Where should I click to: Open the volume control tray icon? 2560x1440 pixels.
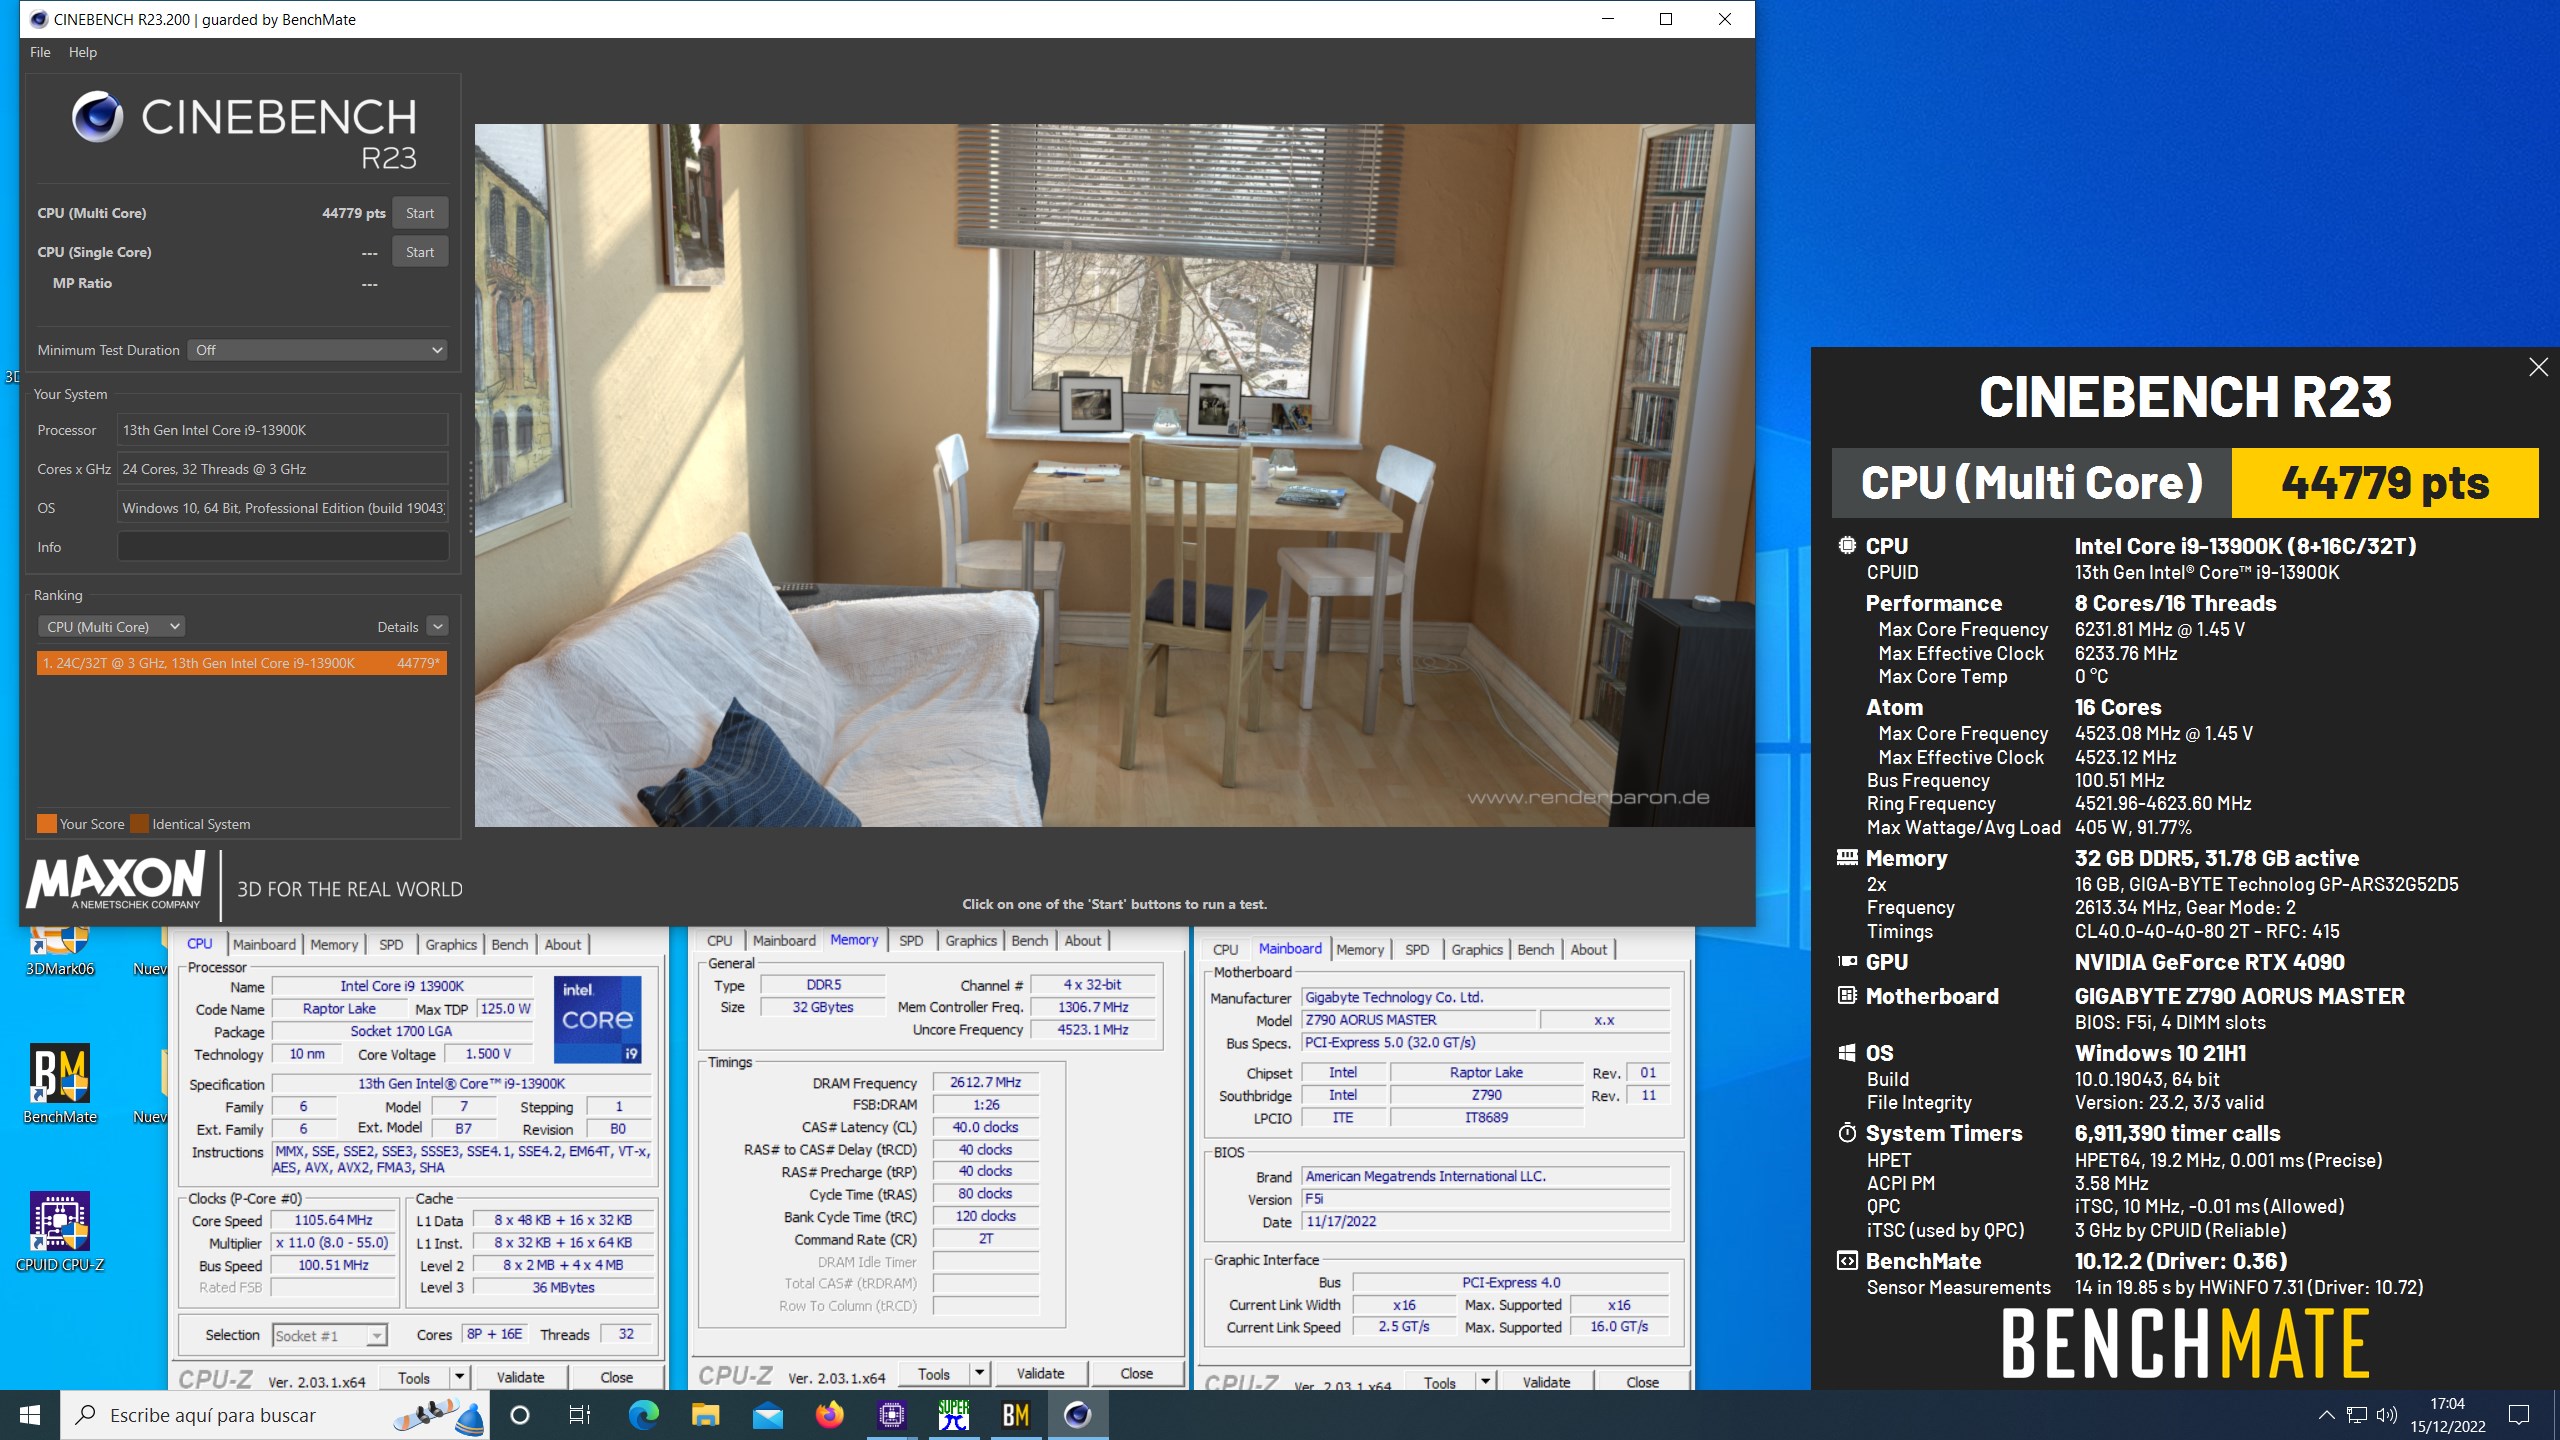pos(2387,1415)
